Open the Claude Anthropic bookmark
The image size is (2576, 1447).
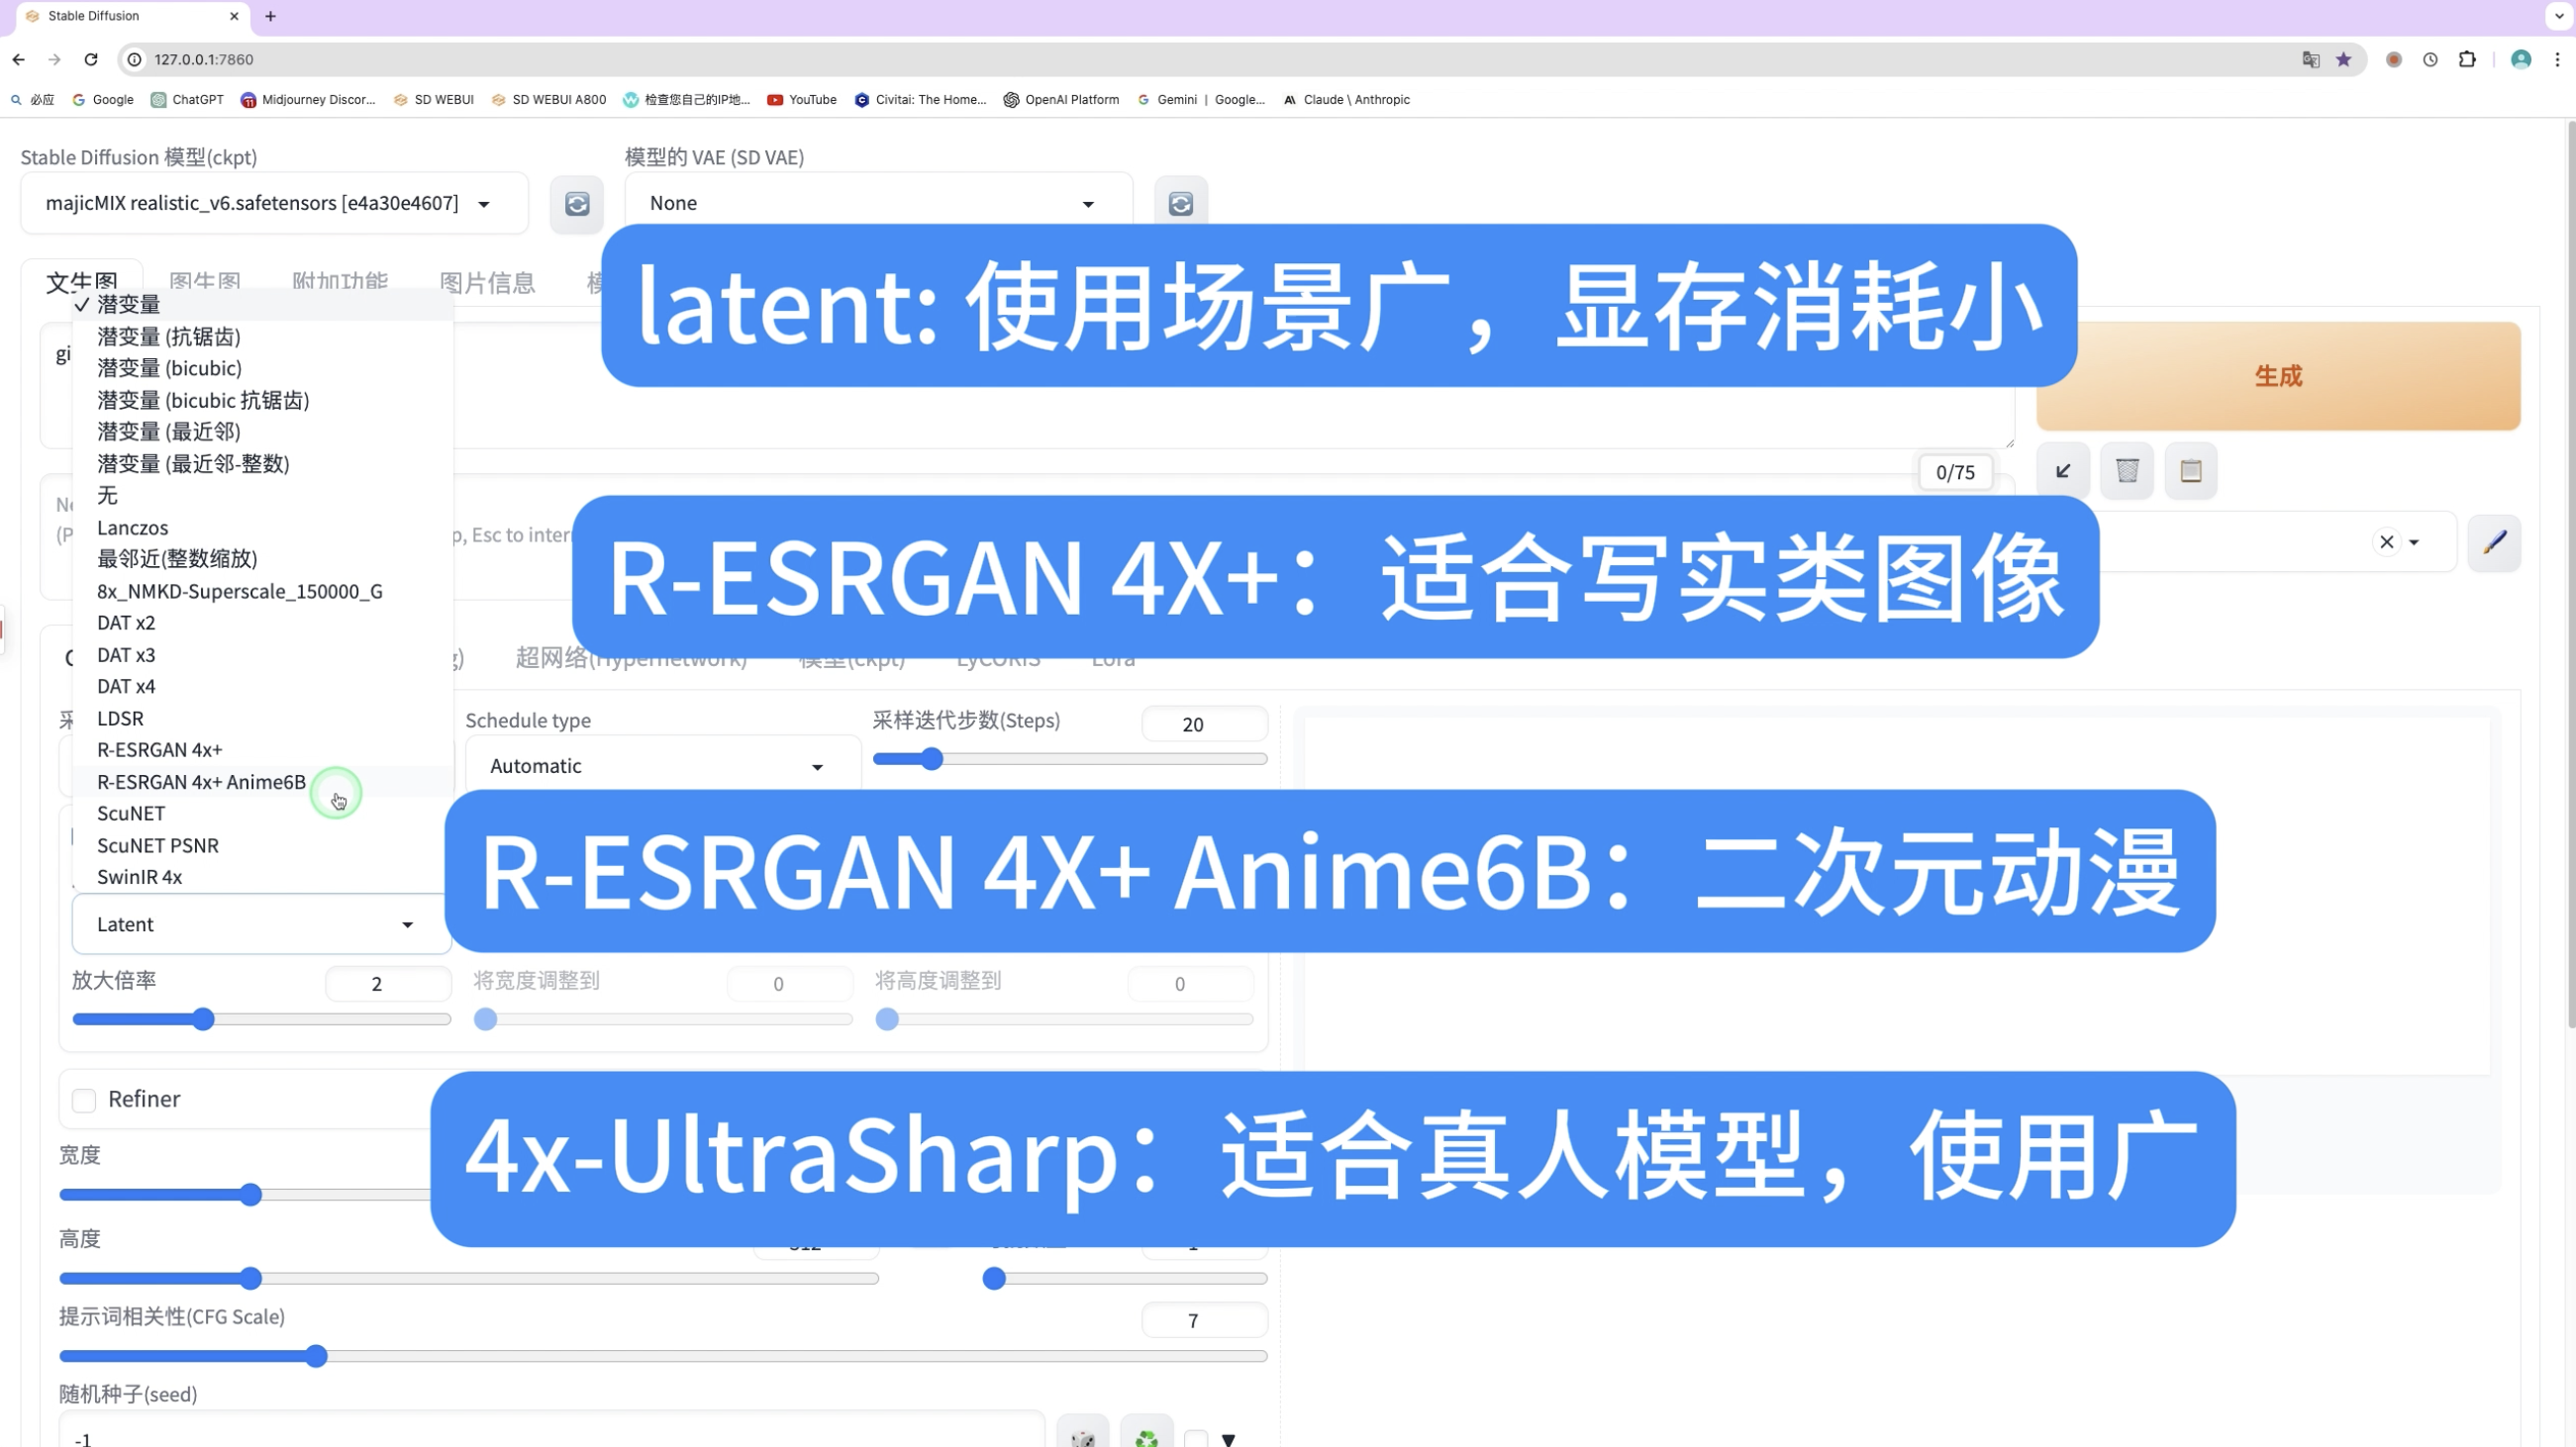1346,99
